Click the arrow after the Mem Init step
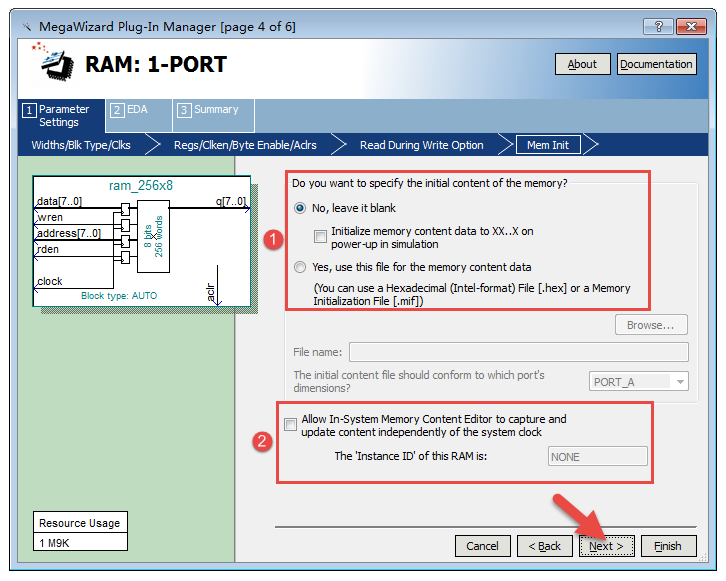The width and height of the screenshot is (726, 581). tap(591, 145)
